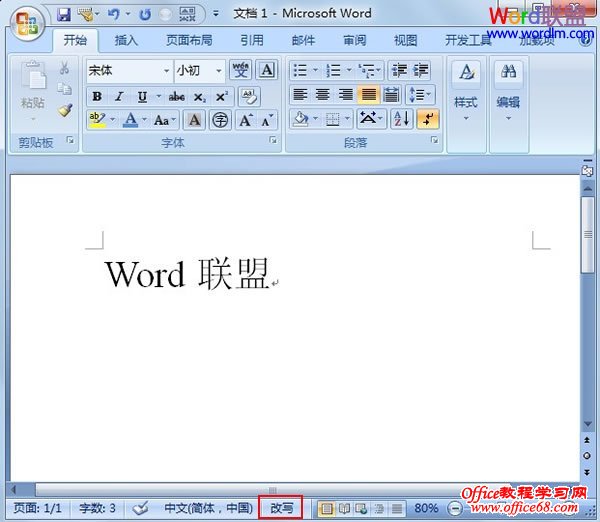Click the strikethrough abc icon

click(176, 97)
